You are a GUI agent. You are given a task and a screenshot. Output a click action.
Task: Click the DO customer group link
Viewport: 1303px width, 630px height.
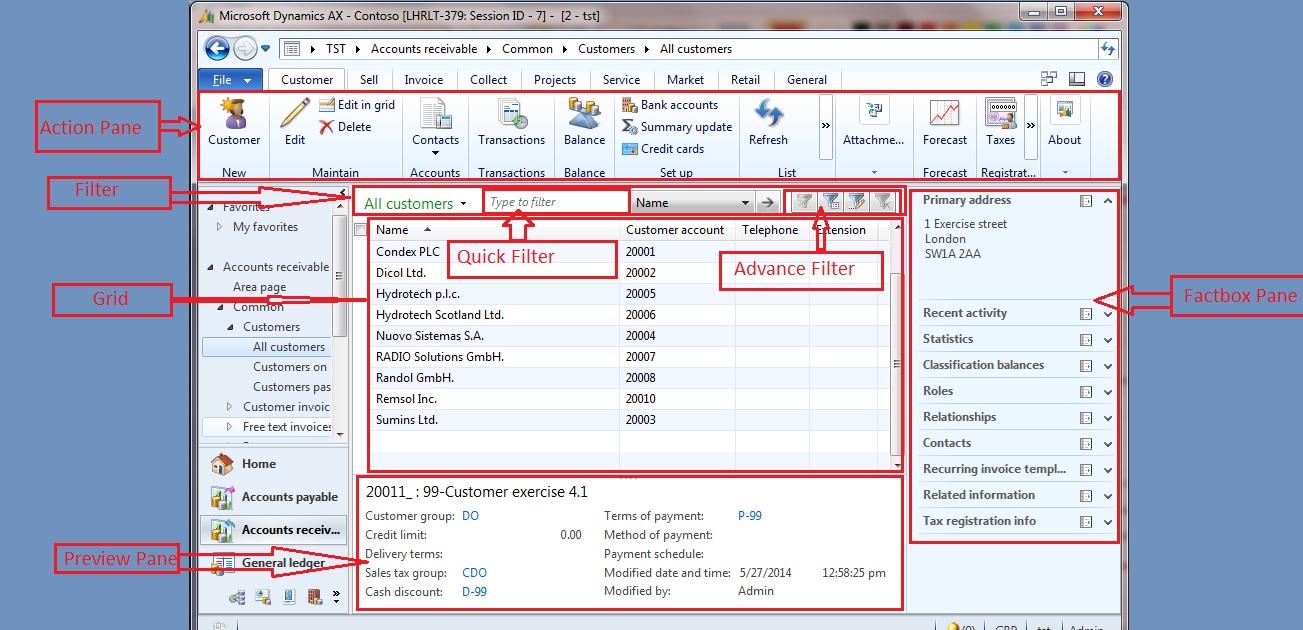point(470,516)
